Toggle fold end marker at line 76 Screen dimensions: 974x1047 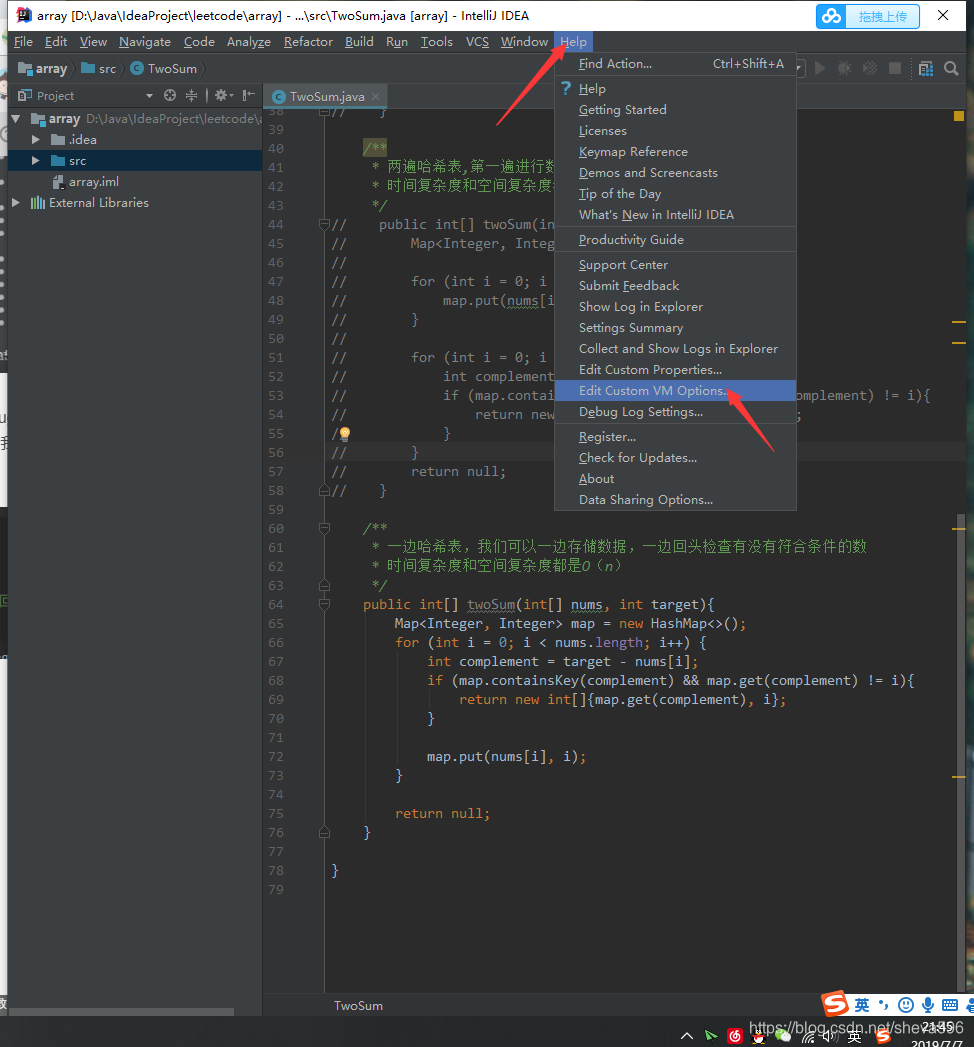point(324,833)
